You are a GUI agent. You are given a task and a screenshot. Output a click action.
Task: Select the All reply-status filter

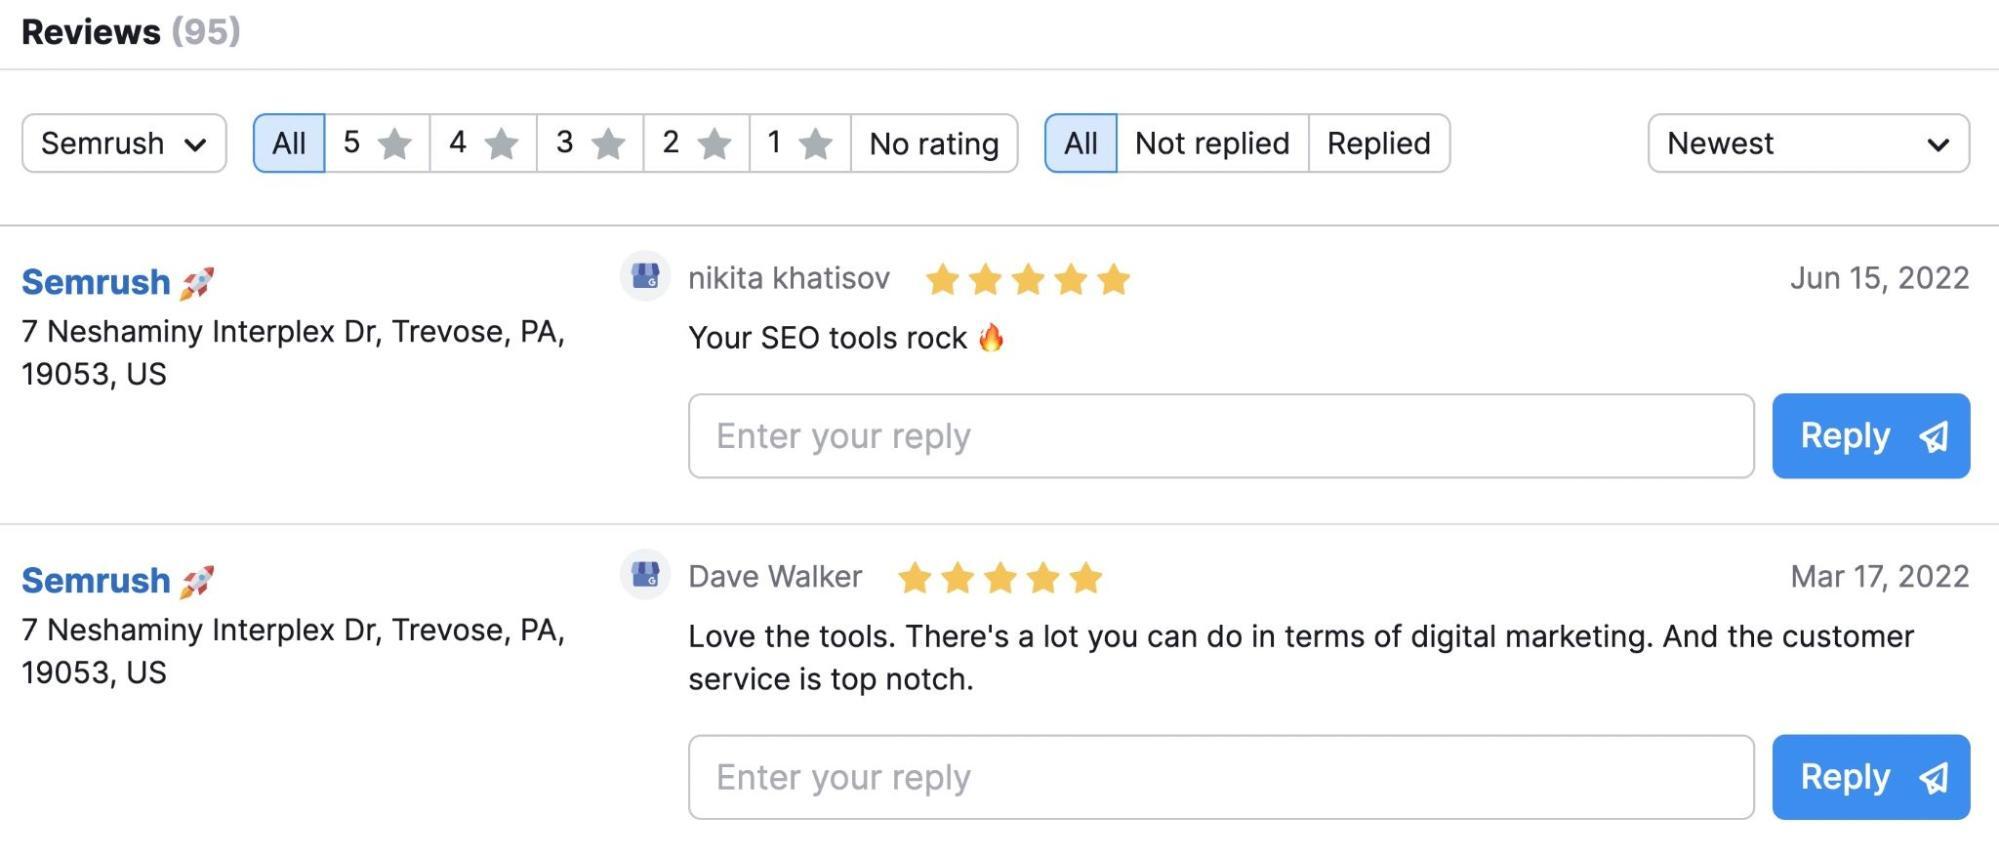click(1079, 143)
